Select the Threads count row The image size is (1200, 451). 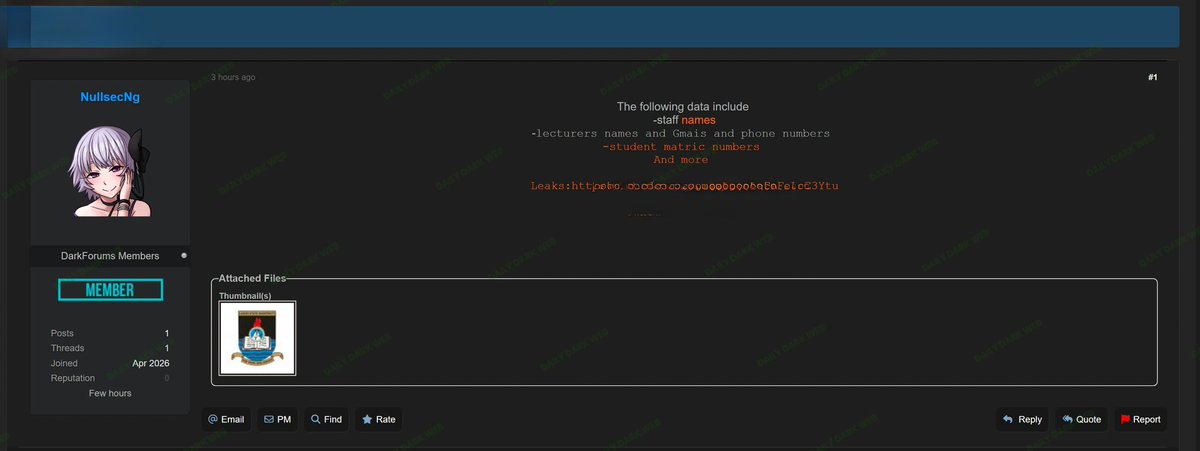tap(110, 348)
